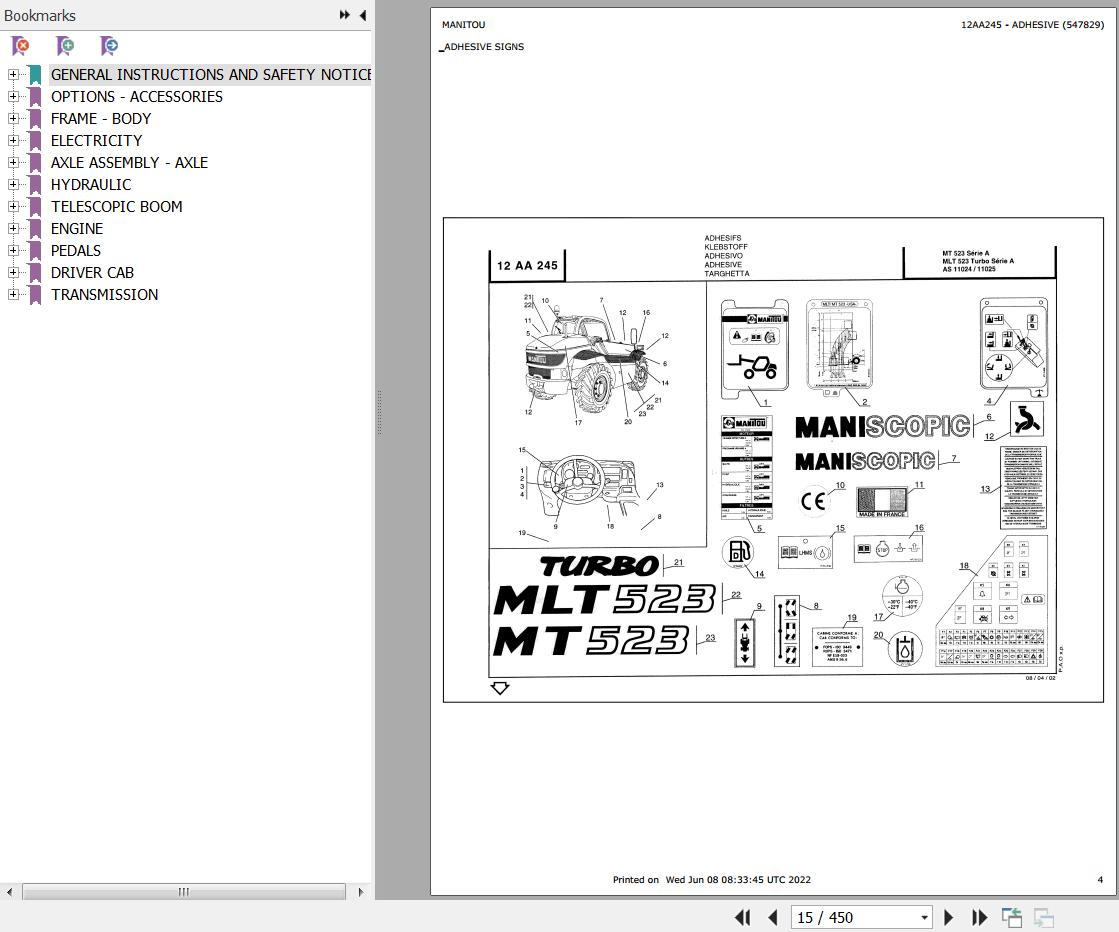The height and width of the screenshot is (932, 1119).
Task: Open the page number history dropdown
Action: coord(924,917)
